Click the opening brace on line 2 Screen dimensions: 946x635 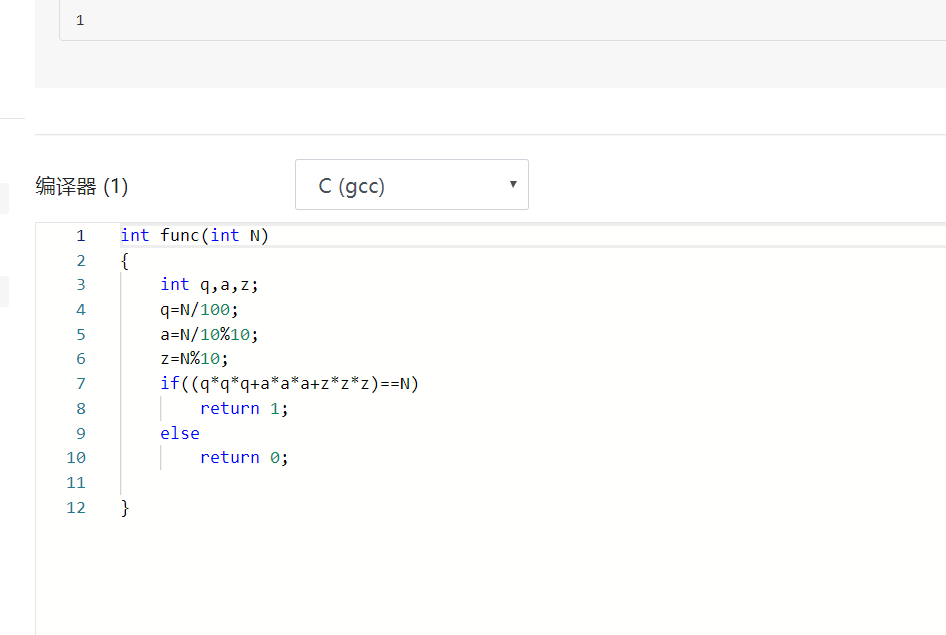coord(125,261)
